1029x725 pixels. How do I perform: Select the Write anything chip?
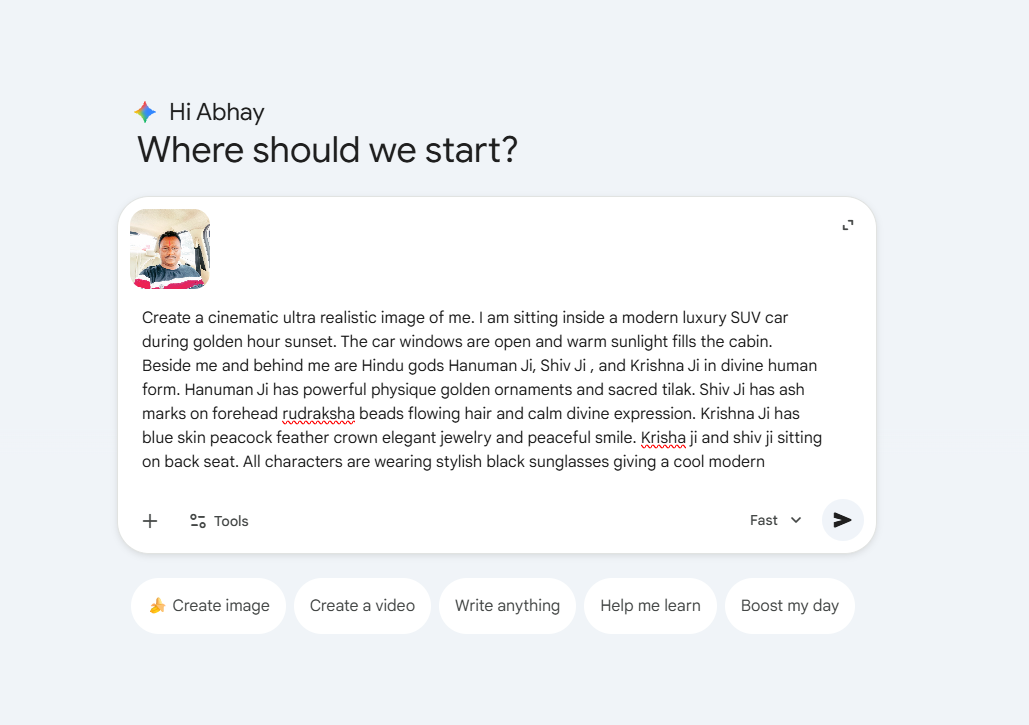507,606
